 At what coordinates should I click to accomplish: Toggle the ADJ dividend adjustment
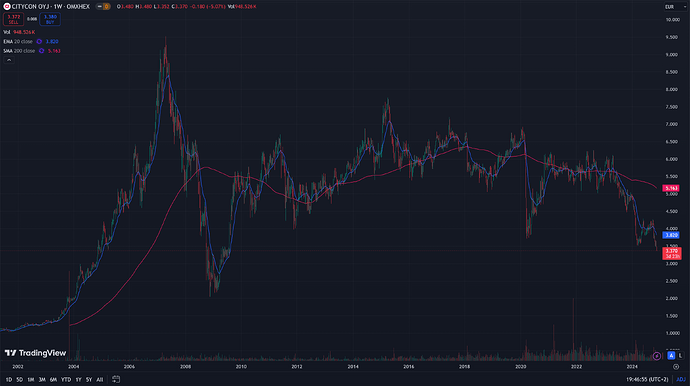(x=681, y=379)
